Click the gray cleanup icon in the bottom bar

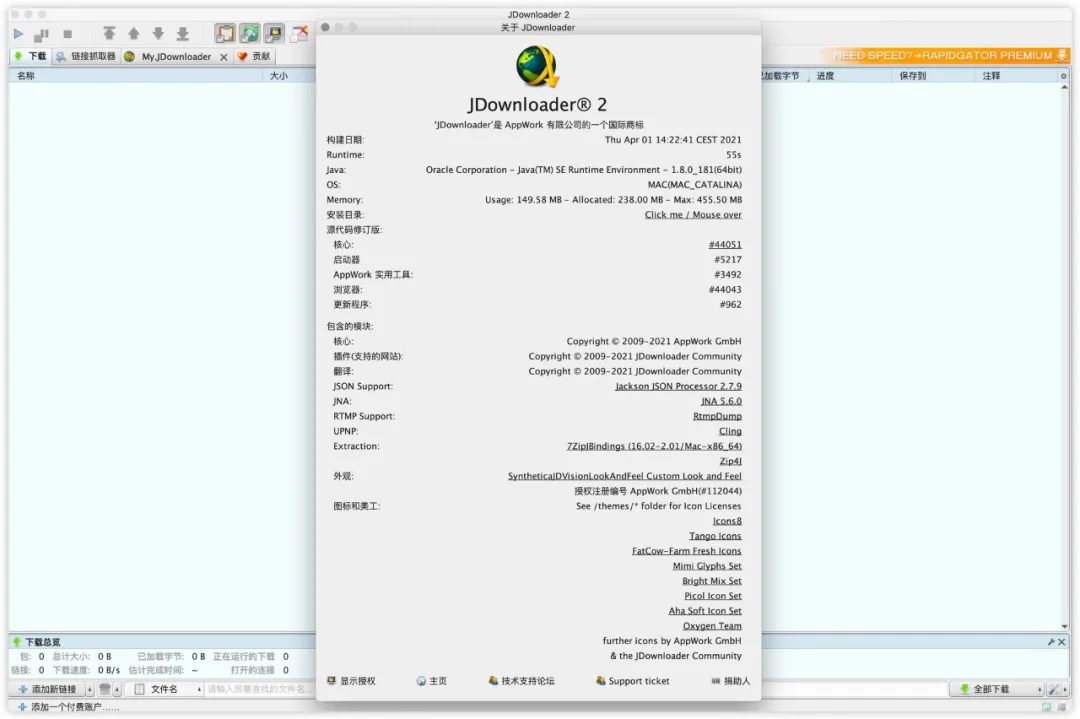tap(105, 689)
